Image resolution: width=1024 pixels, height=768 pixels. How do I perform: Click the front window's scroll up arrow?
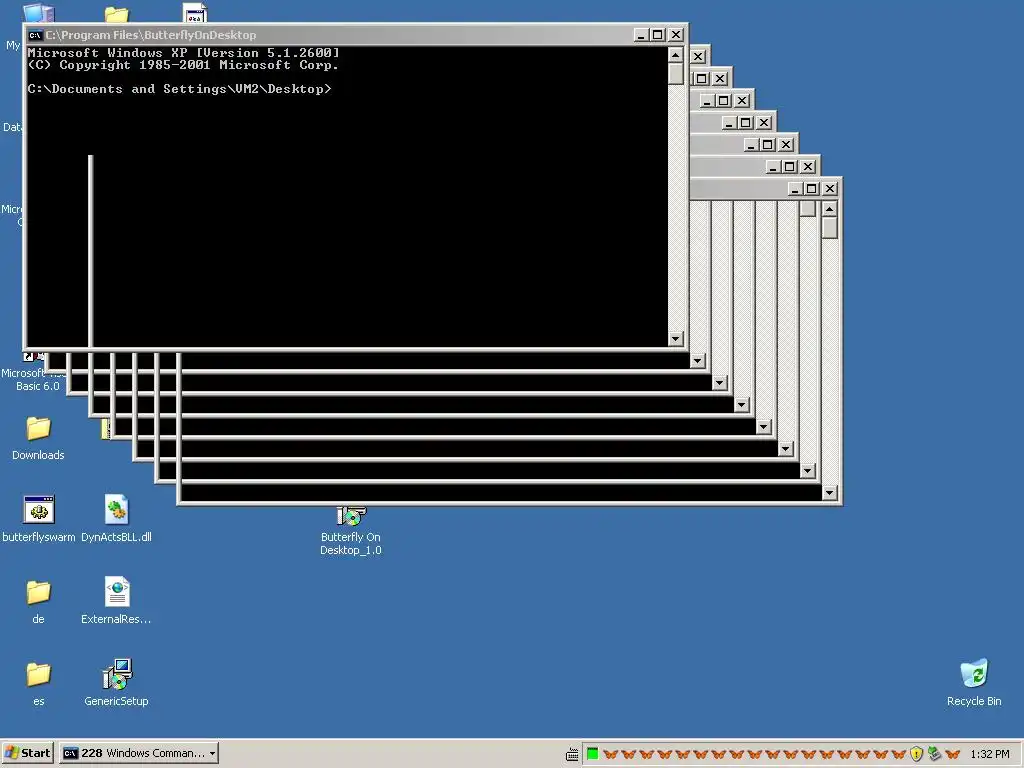click(675, 55)
